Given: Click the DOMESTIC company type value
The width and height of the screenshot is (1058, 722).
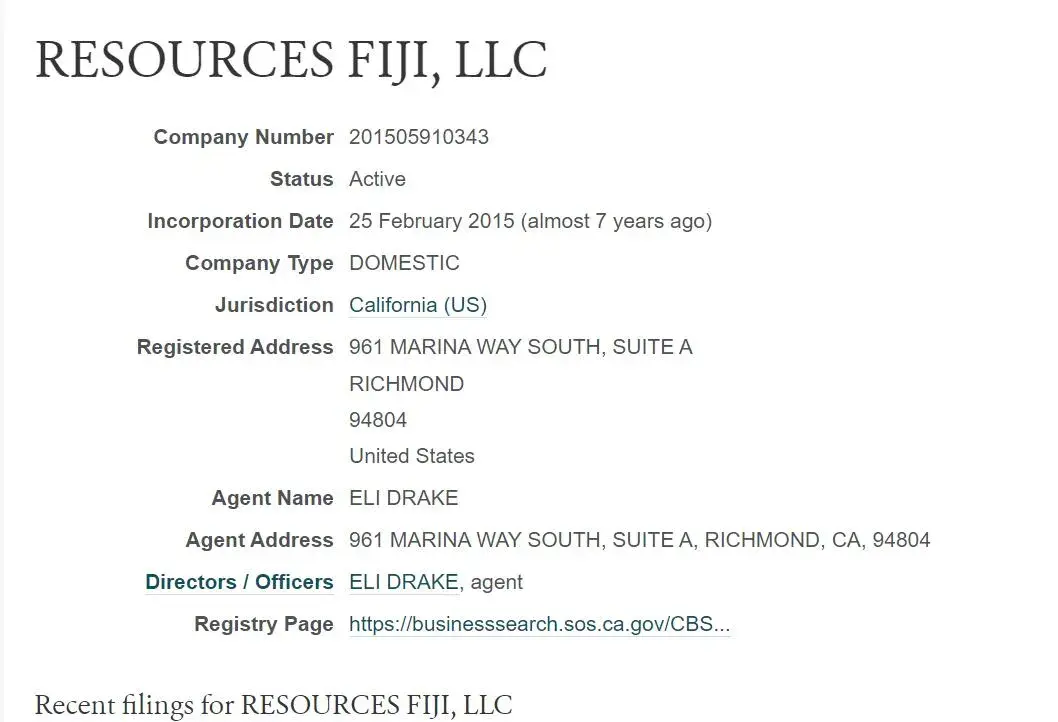Looking at the screenshot, I should (x=404, y=263).
